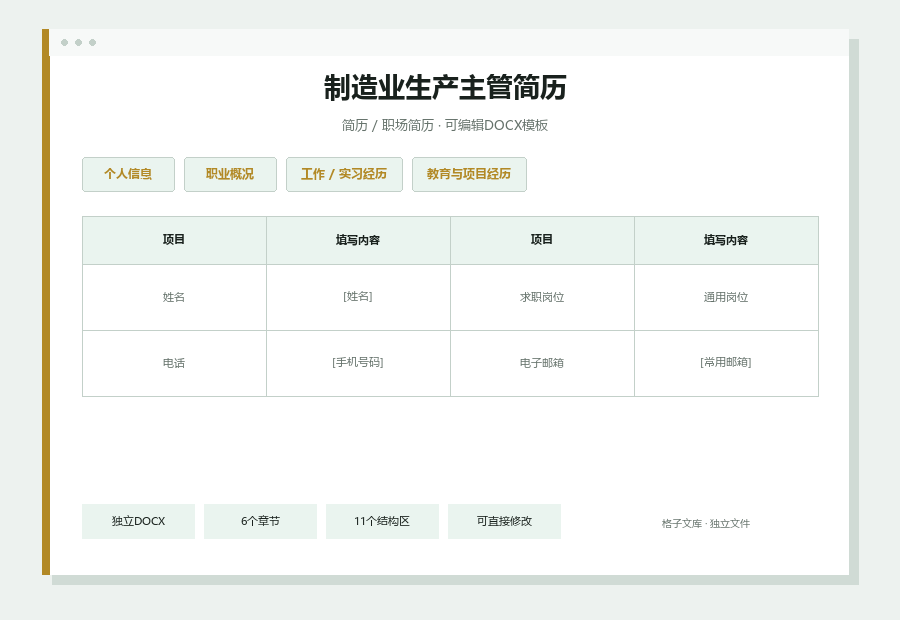
Task: Click the 6个章节 tag
Action: [x=261, y=521]
